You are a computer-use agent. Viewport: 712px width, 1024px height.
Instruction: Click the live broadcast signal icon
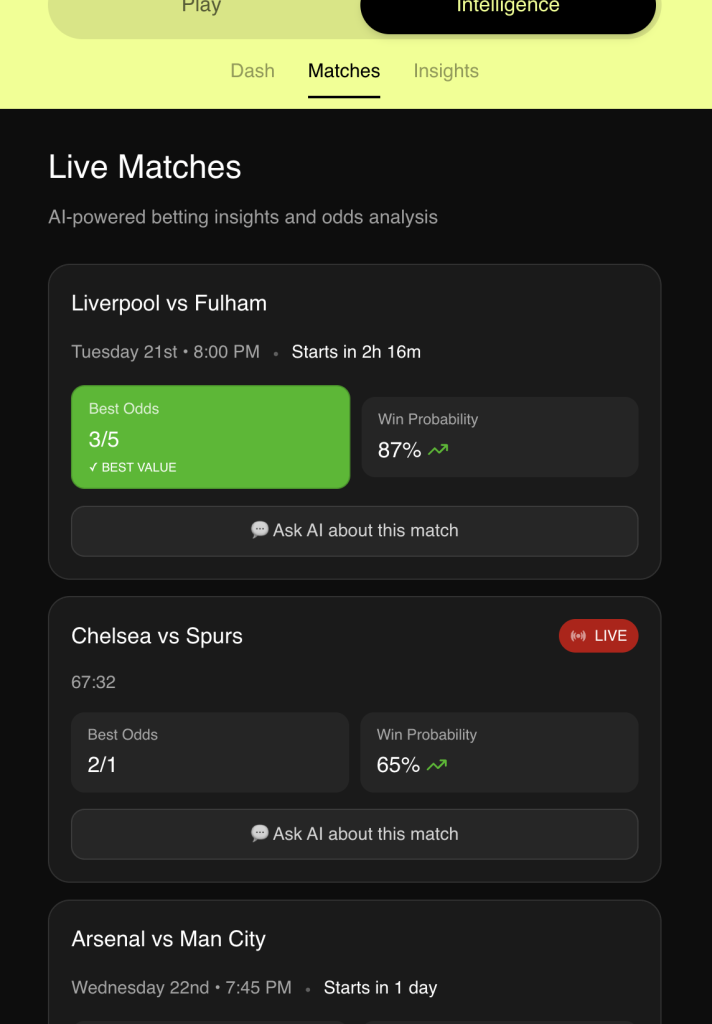pyautogui.click(x=578, y=636)
